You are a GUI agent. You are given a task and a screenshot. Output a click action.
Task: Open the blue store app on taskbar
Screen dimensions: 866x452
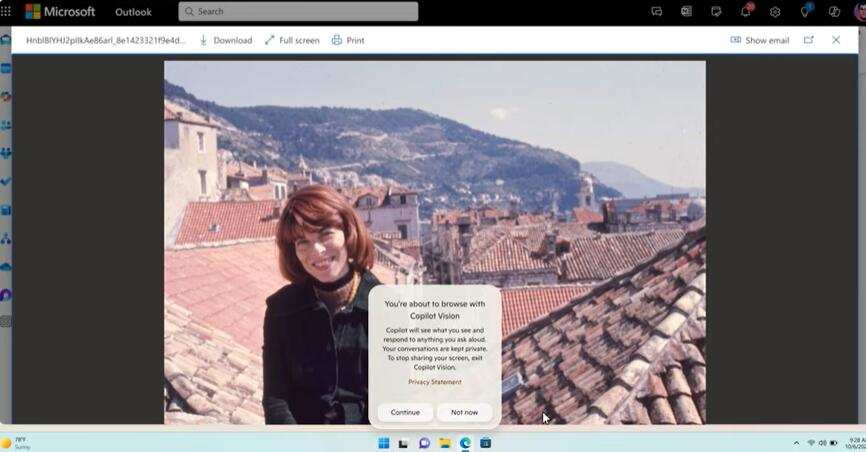click(485, 443)
